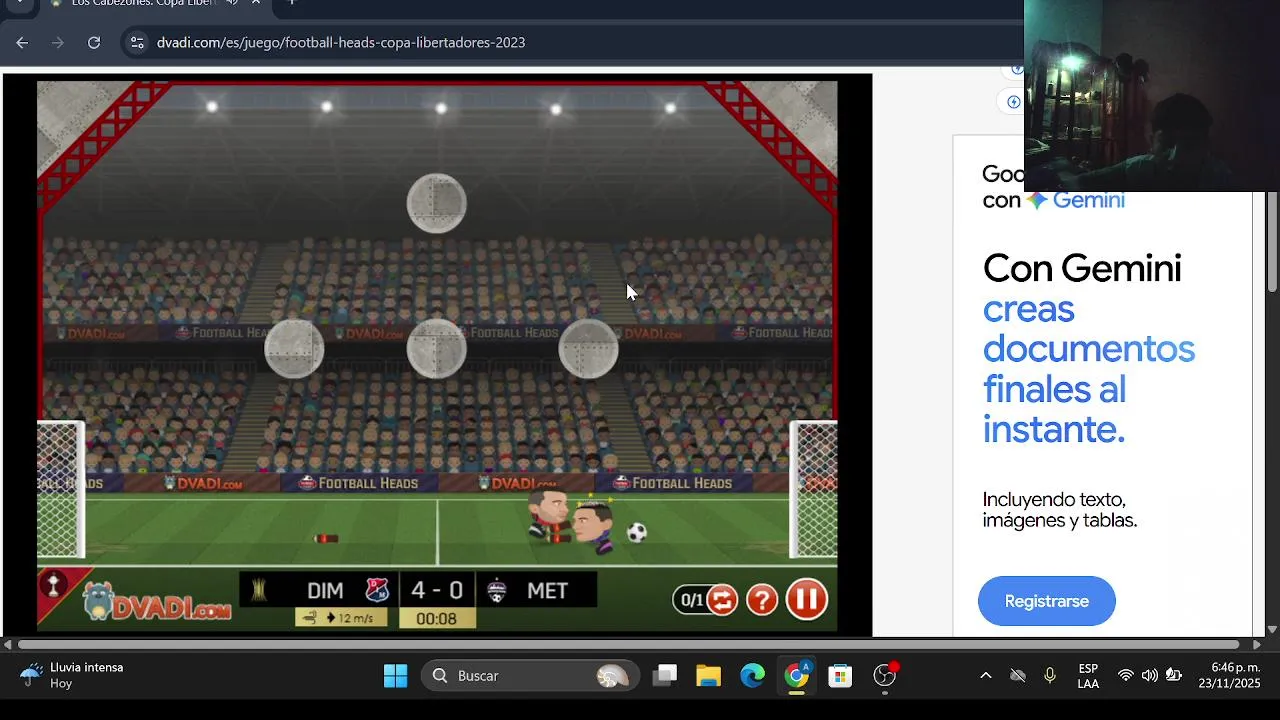Click the trophy icon in red corner
The image size is (1280, 720).
point(54,584)
